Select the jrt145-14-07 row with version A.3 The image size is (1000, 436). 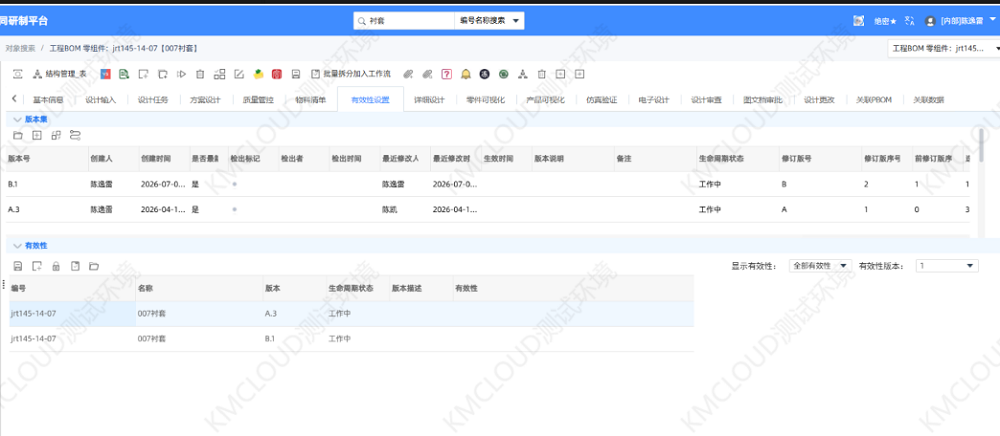(x=351, y=314)
